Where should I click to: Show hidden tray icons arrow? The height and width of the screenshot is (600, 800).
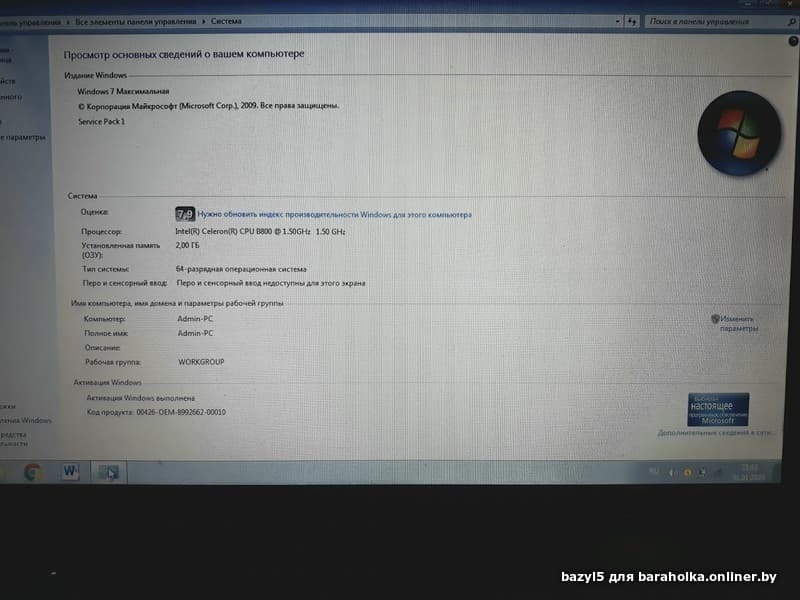click(x=671, y=472)
